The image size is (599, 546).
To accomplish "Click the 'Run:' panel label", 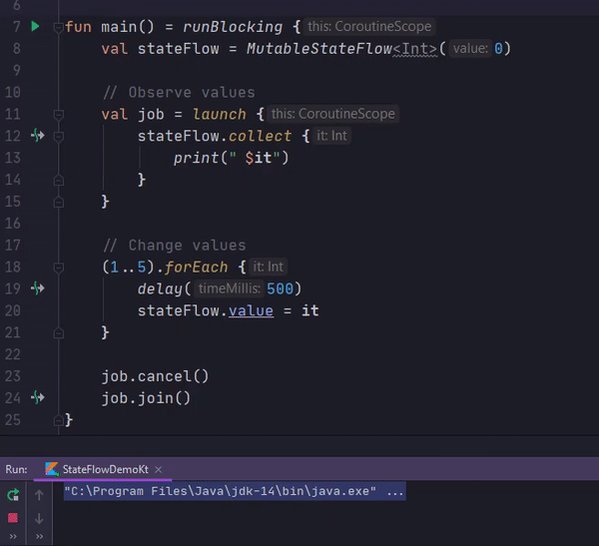I will click(x=16, y=469).
